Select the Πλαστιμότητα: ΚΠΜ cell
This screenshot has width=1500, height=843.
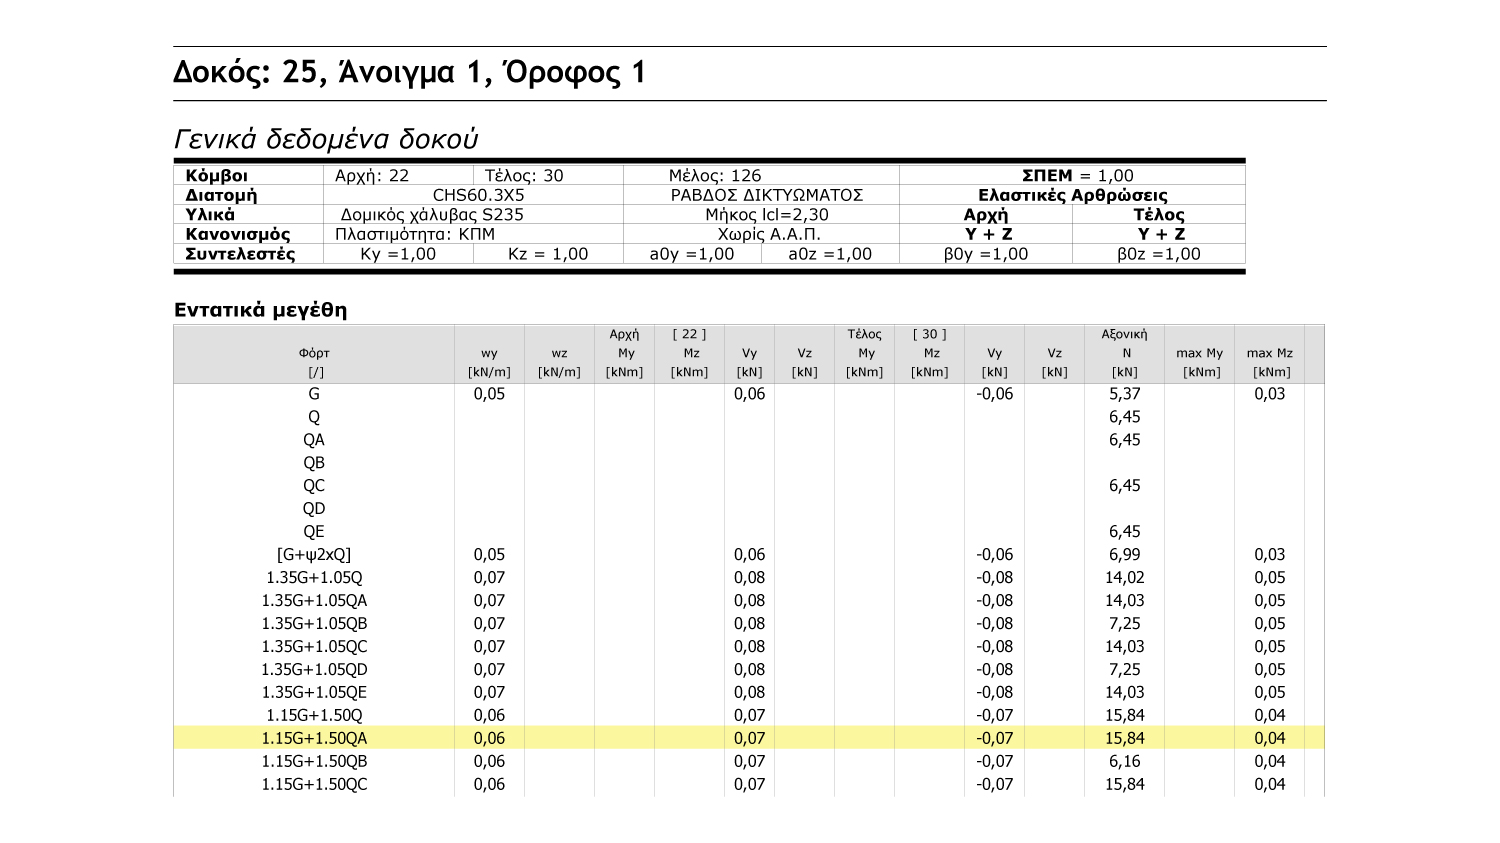pos(415,234)
